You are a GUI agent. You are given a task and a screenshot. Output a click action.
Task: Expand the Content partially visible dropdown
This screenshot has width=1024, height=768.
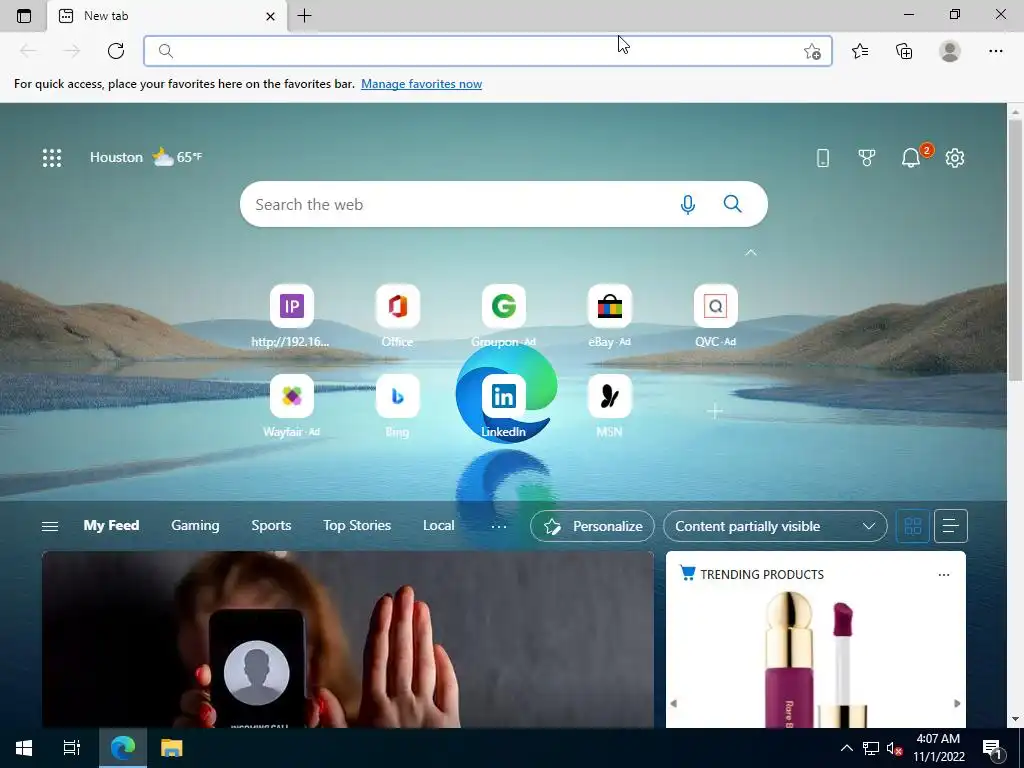tap(775, 526)
